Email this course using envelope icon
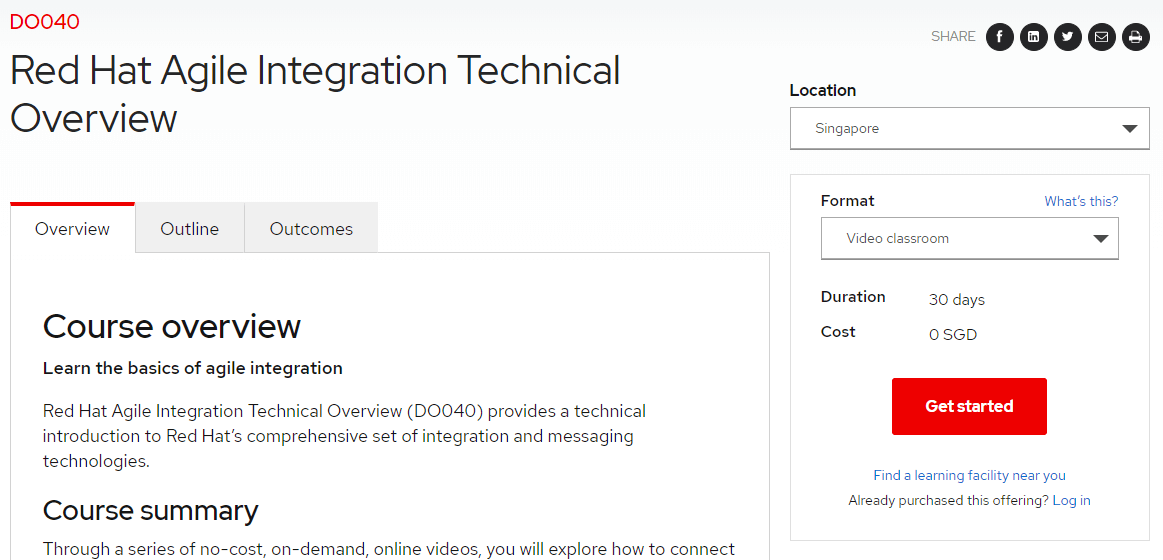 [x=1102, y=37]
